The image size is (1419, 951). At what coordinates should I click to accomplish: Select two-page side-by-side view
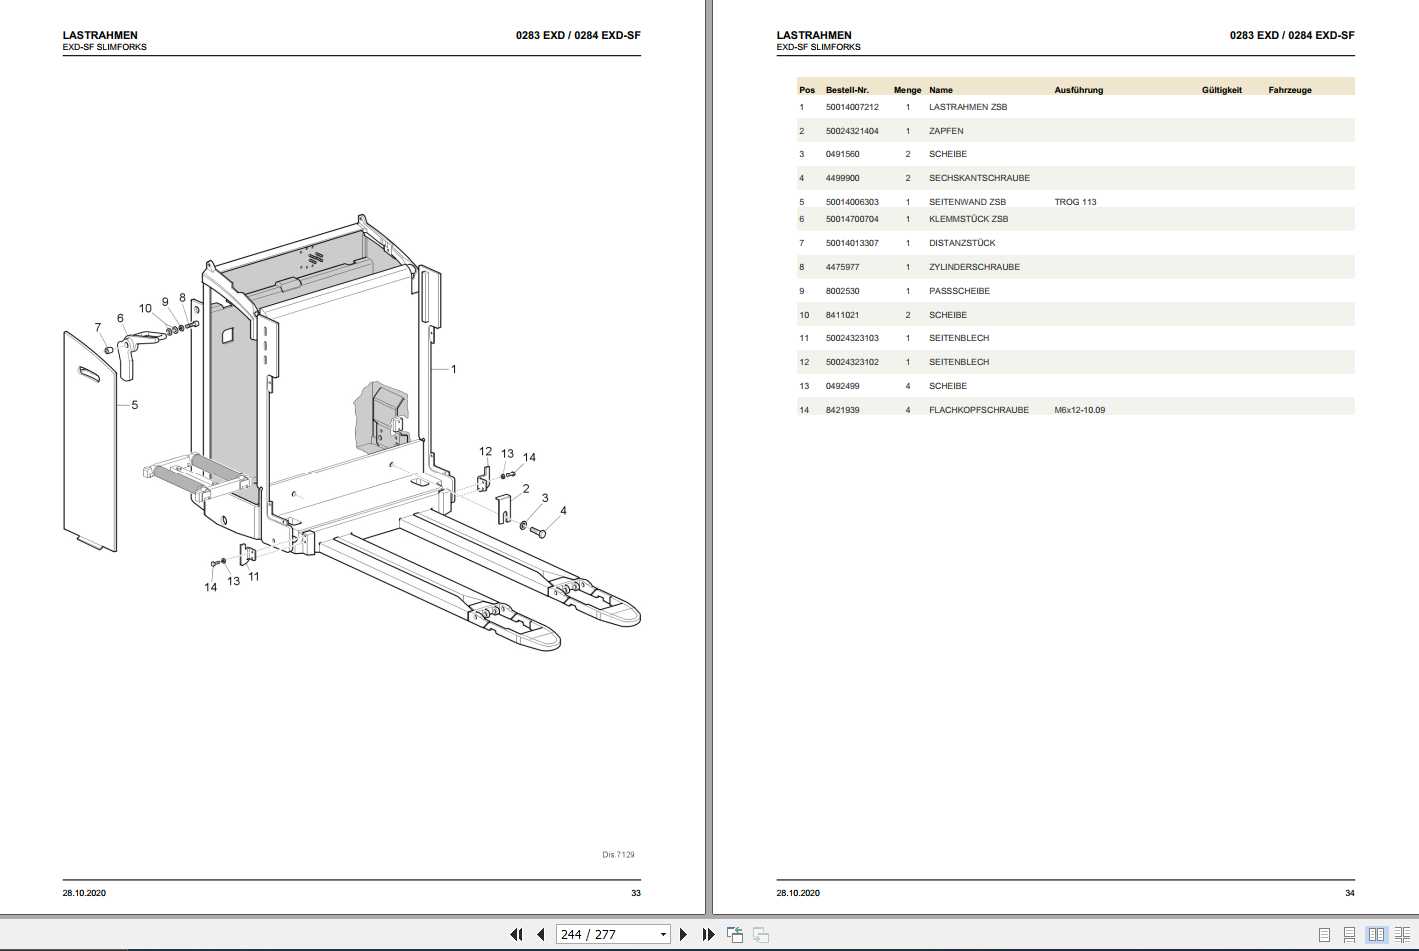coord(1377,934)
